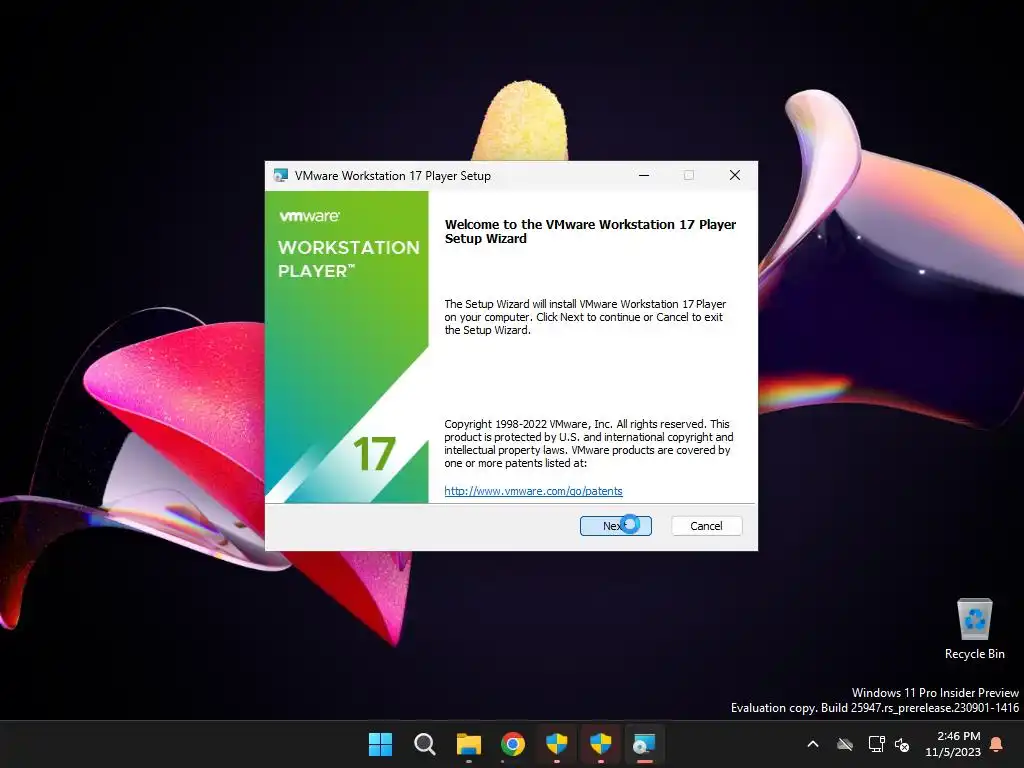The image size is (1024, 768).
Task: Show hidden system tray icons
Action: (x=813, y=744)
